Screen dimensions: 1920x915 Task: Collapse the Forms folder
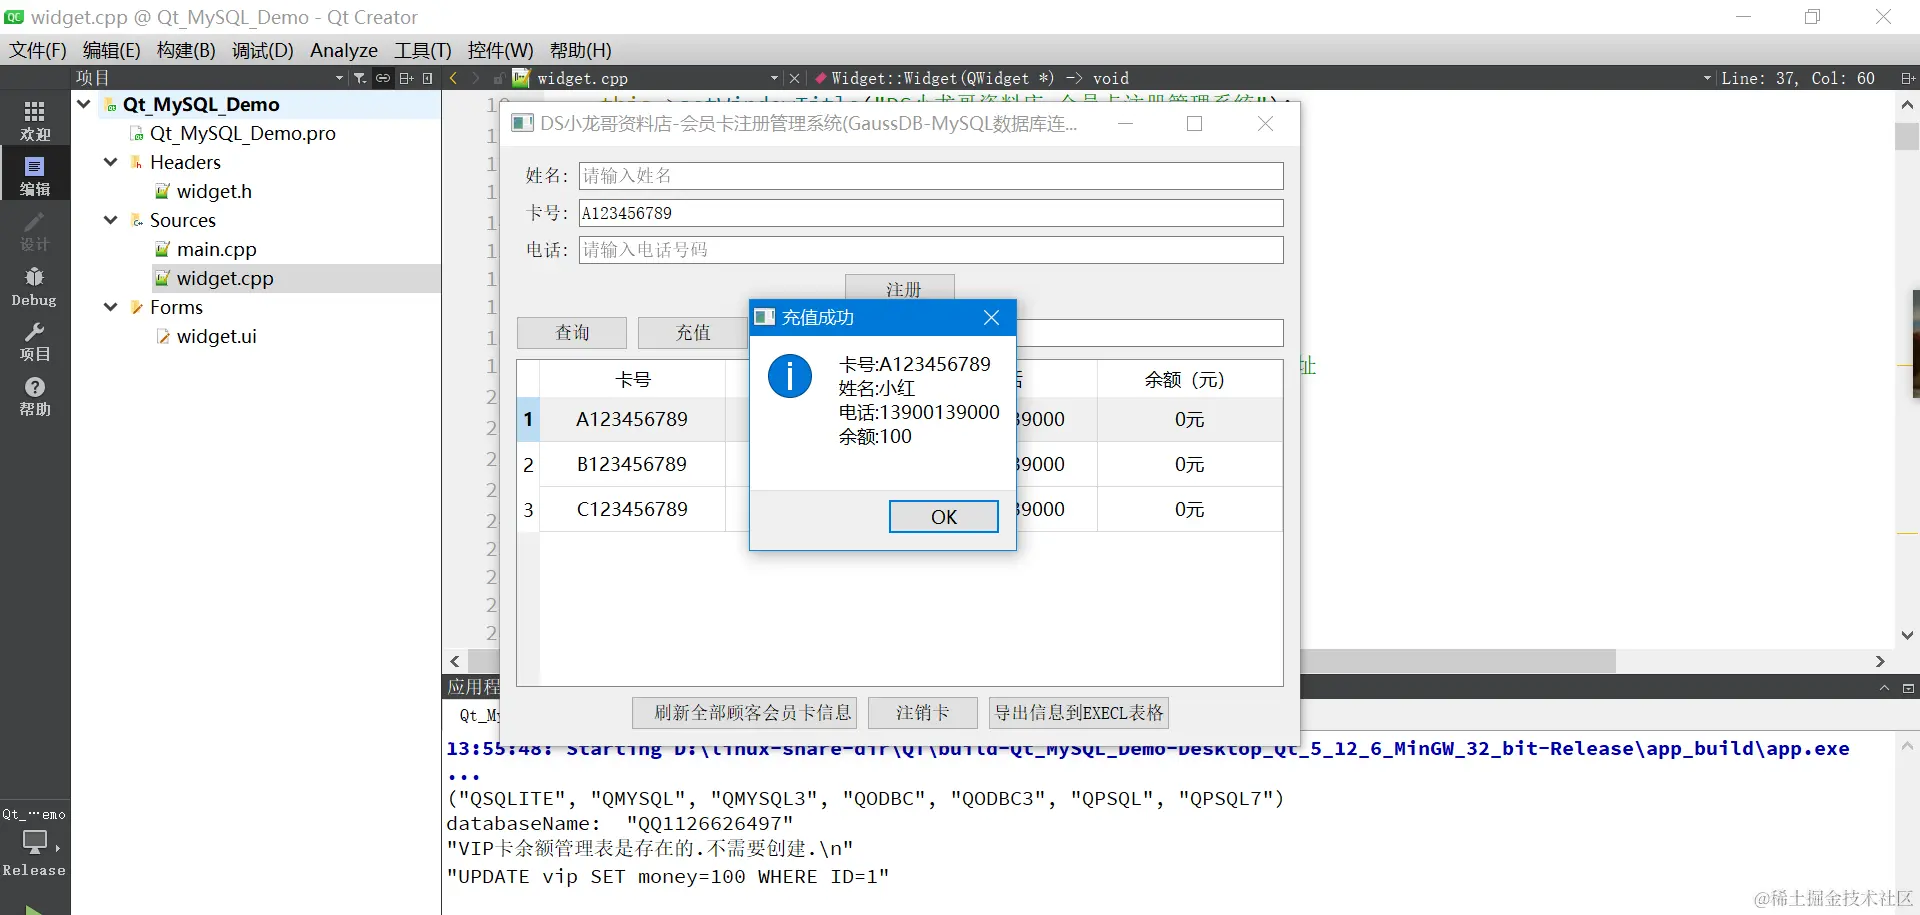point(111,307)
